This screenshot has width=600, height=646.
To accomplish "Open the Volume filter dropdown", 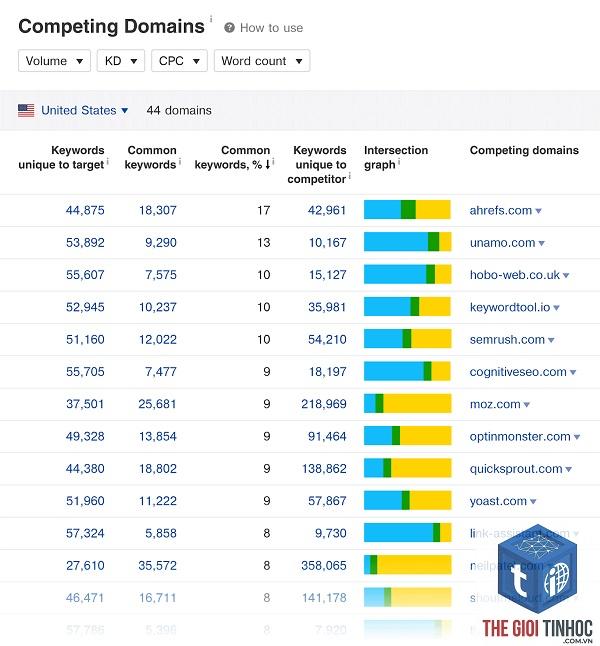I will click(x=54, y=61).
